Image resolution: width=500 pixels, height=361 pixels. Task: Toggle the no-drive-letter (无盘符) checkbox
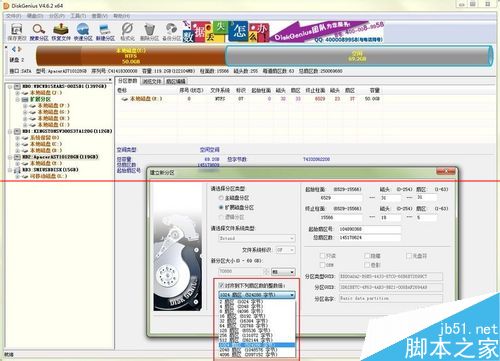[x=409, y=256]
